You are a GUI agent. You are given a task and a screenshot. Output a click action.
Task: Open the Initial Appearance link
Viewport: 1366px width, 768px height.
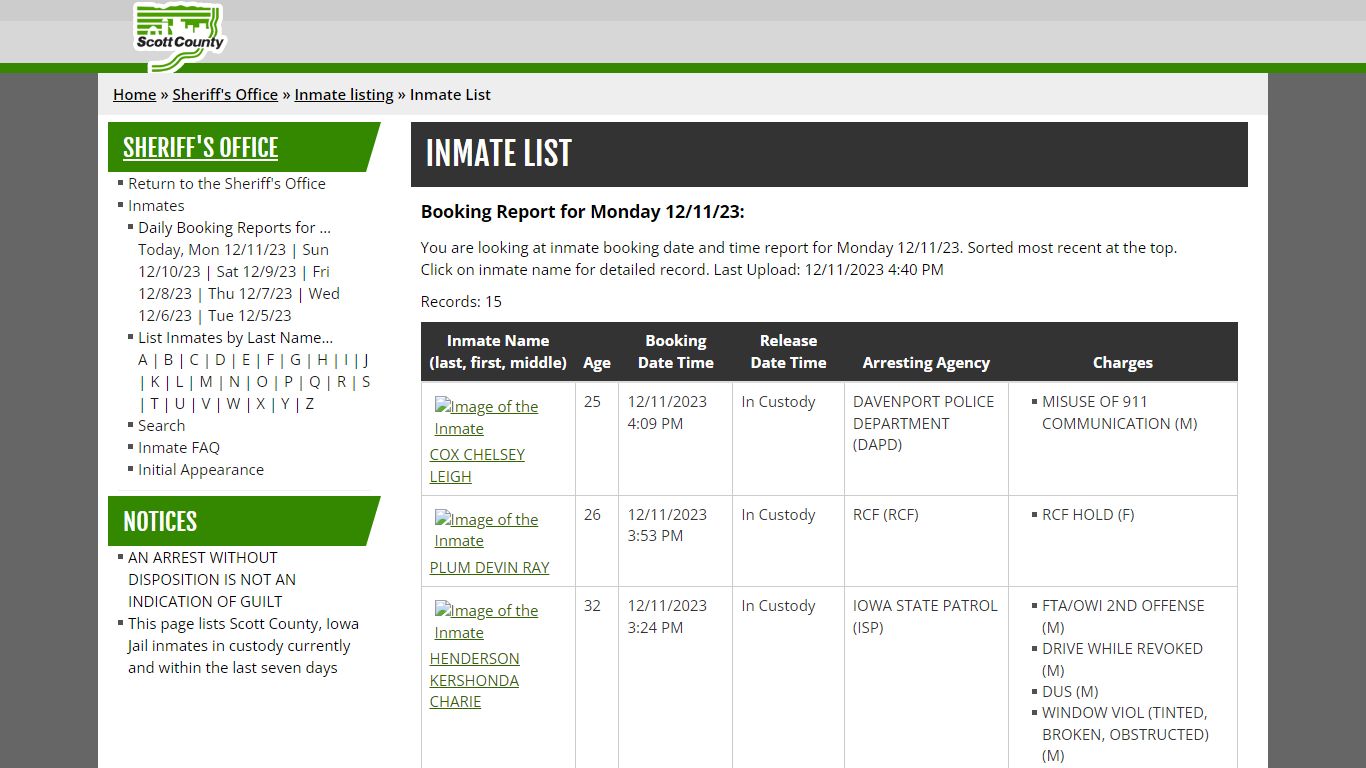201,469
